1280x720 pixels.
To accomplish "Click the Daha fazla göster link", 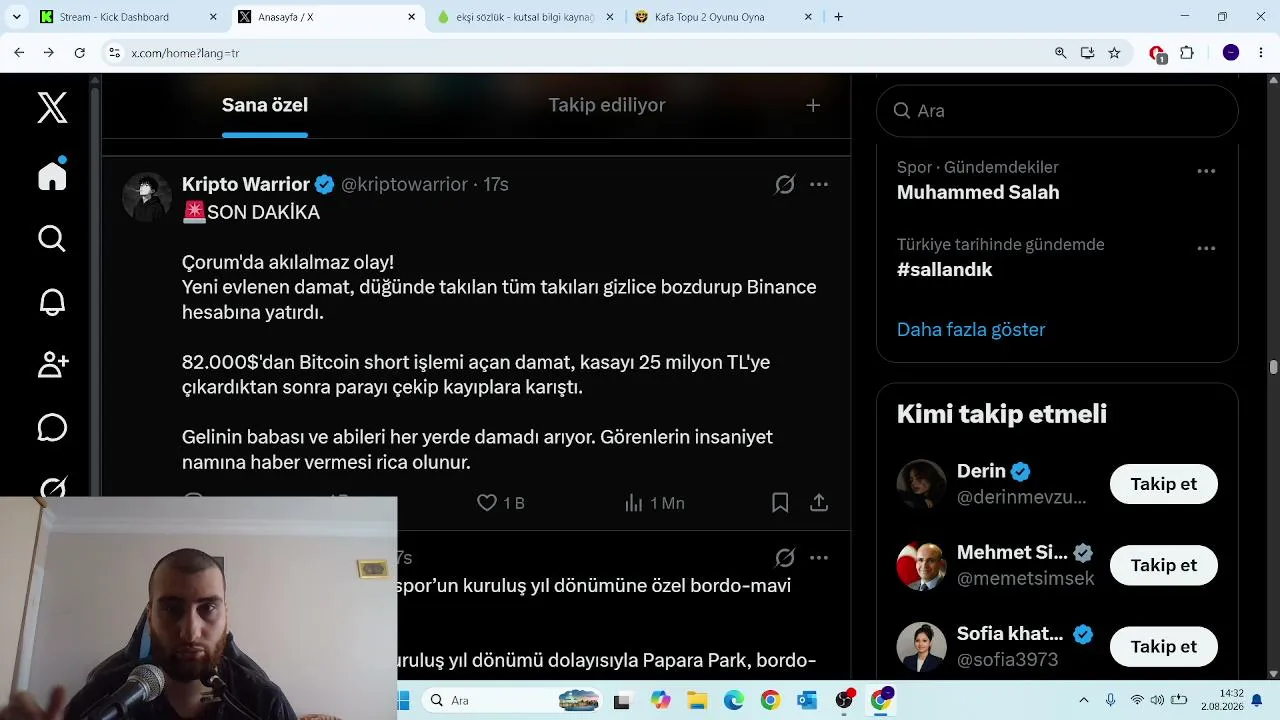I will tap(971, 329).
